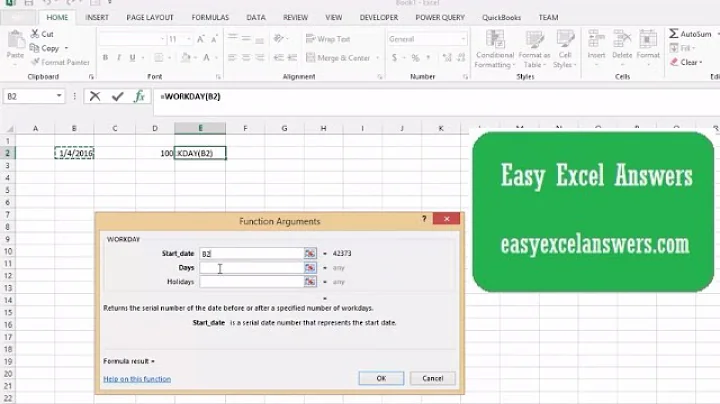Screen dimensions: 720x404
Task: Click the Paste icon in Clipboard group
Action: point(15,40)
